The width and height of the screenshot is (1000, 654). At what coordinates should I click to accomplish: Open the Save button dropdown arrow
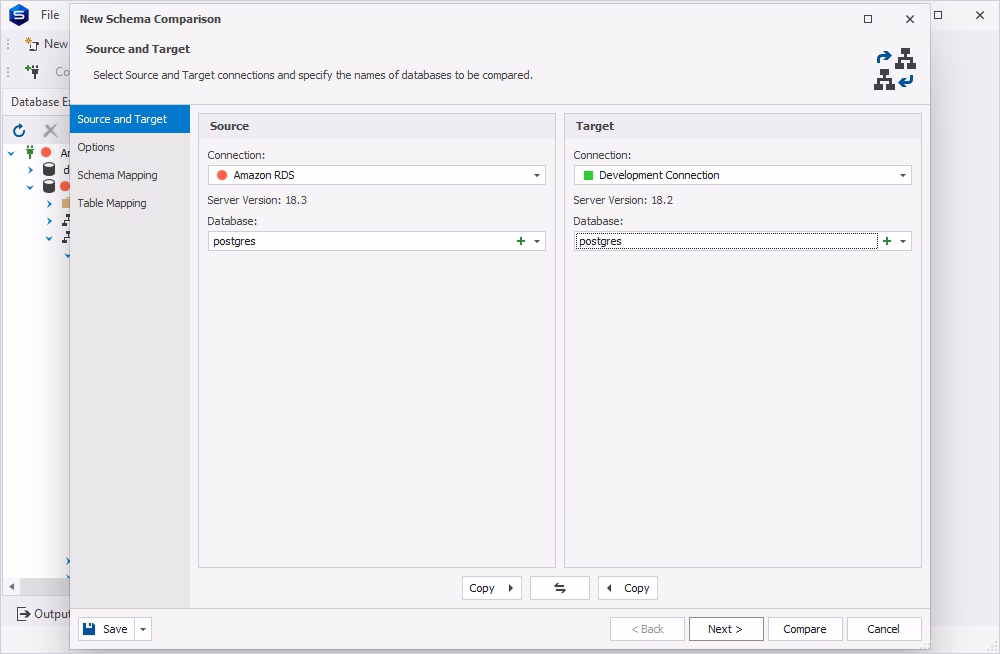pos(143,629)
